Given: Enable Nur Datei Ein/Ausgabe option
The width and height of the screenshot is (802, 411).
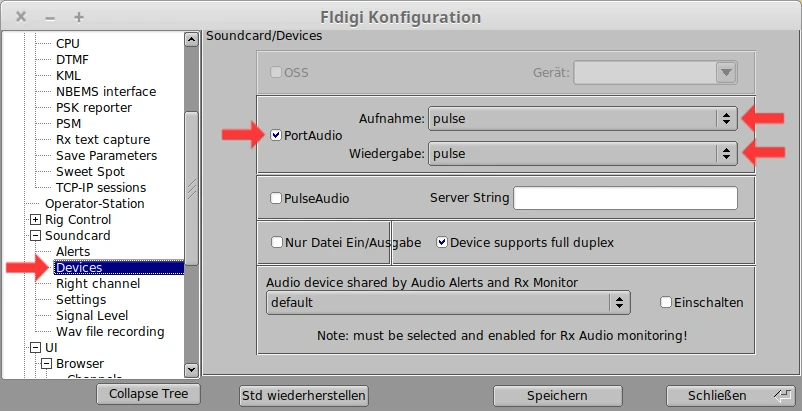Looking at the screenshot, I should coord(277,242).
